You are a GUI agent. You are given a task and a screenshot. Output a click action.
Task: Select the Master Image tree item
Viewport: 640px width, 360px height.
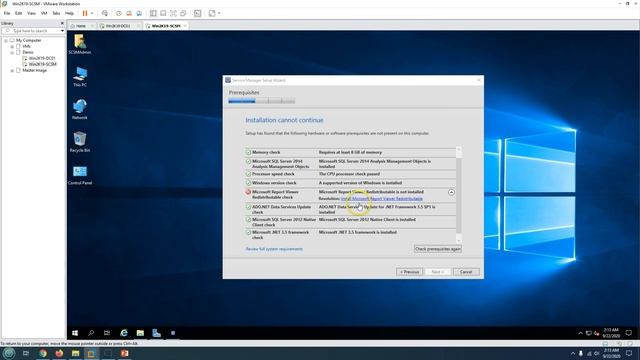coord(34,71)
